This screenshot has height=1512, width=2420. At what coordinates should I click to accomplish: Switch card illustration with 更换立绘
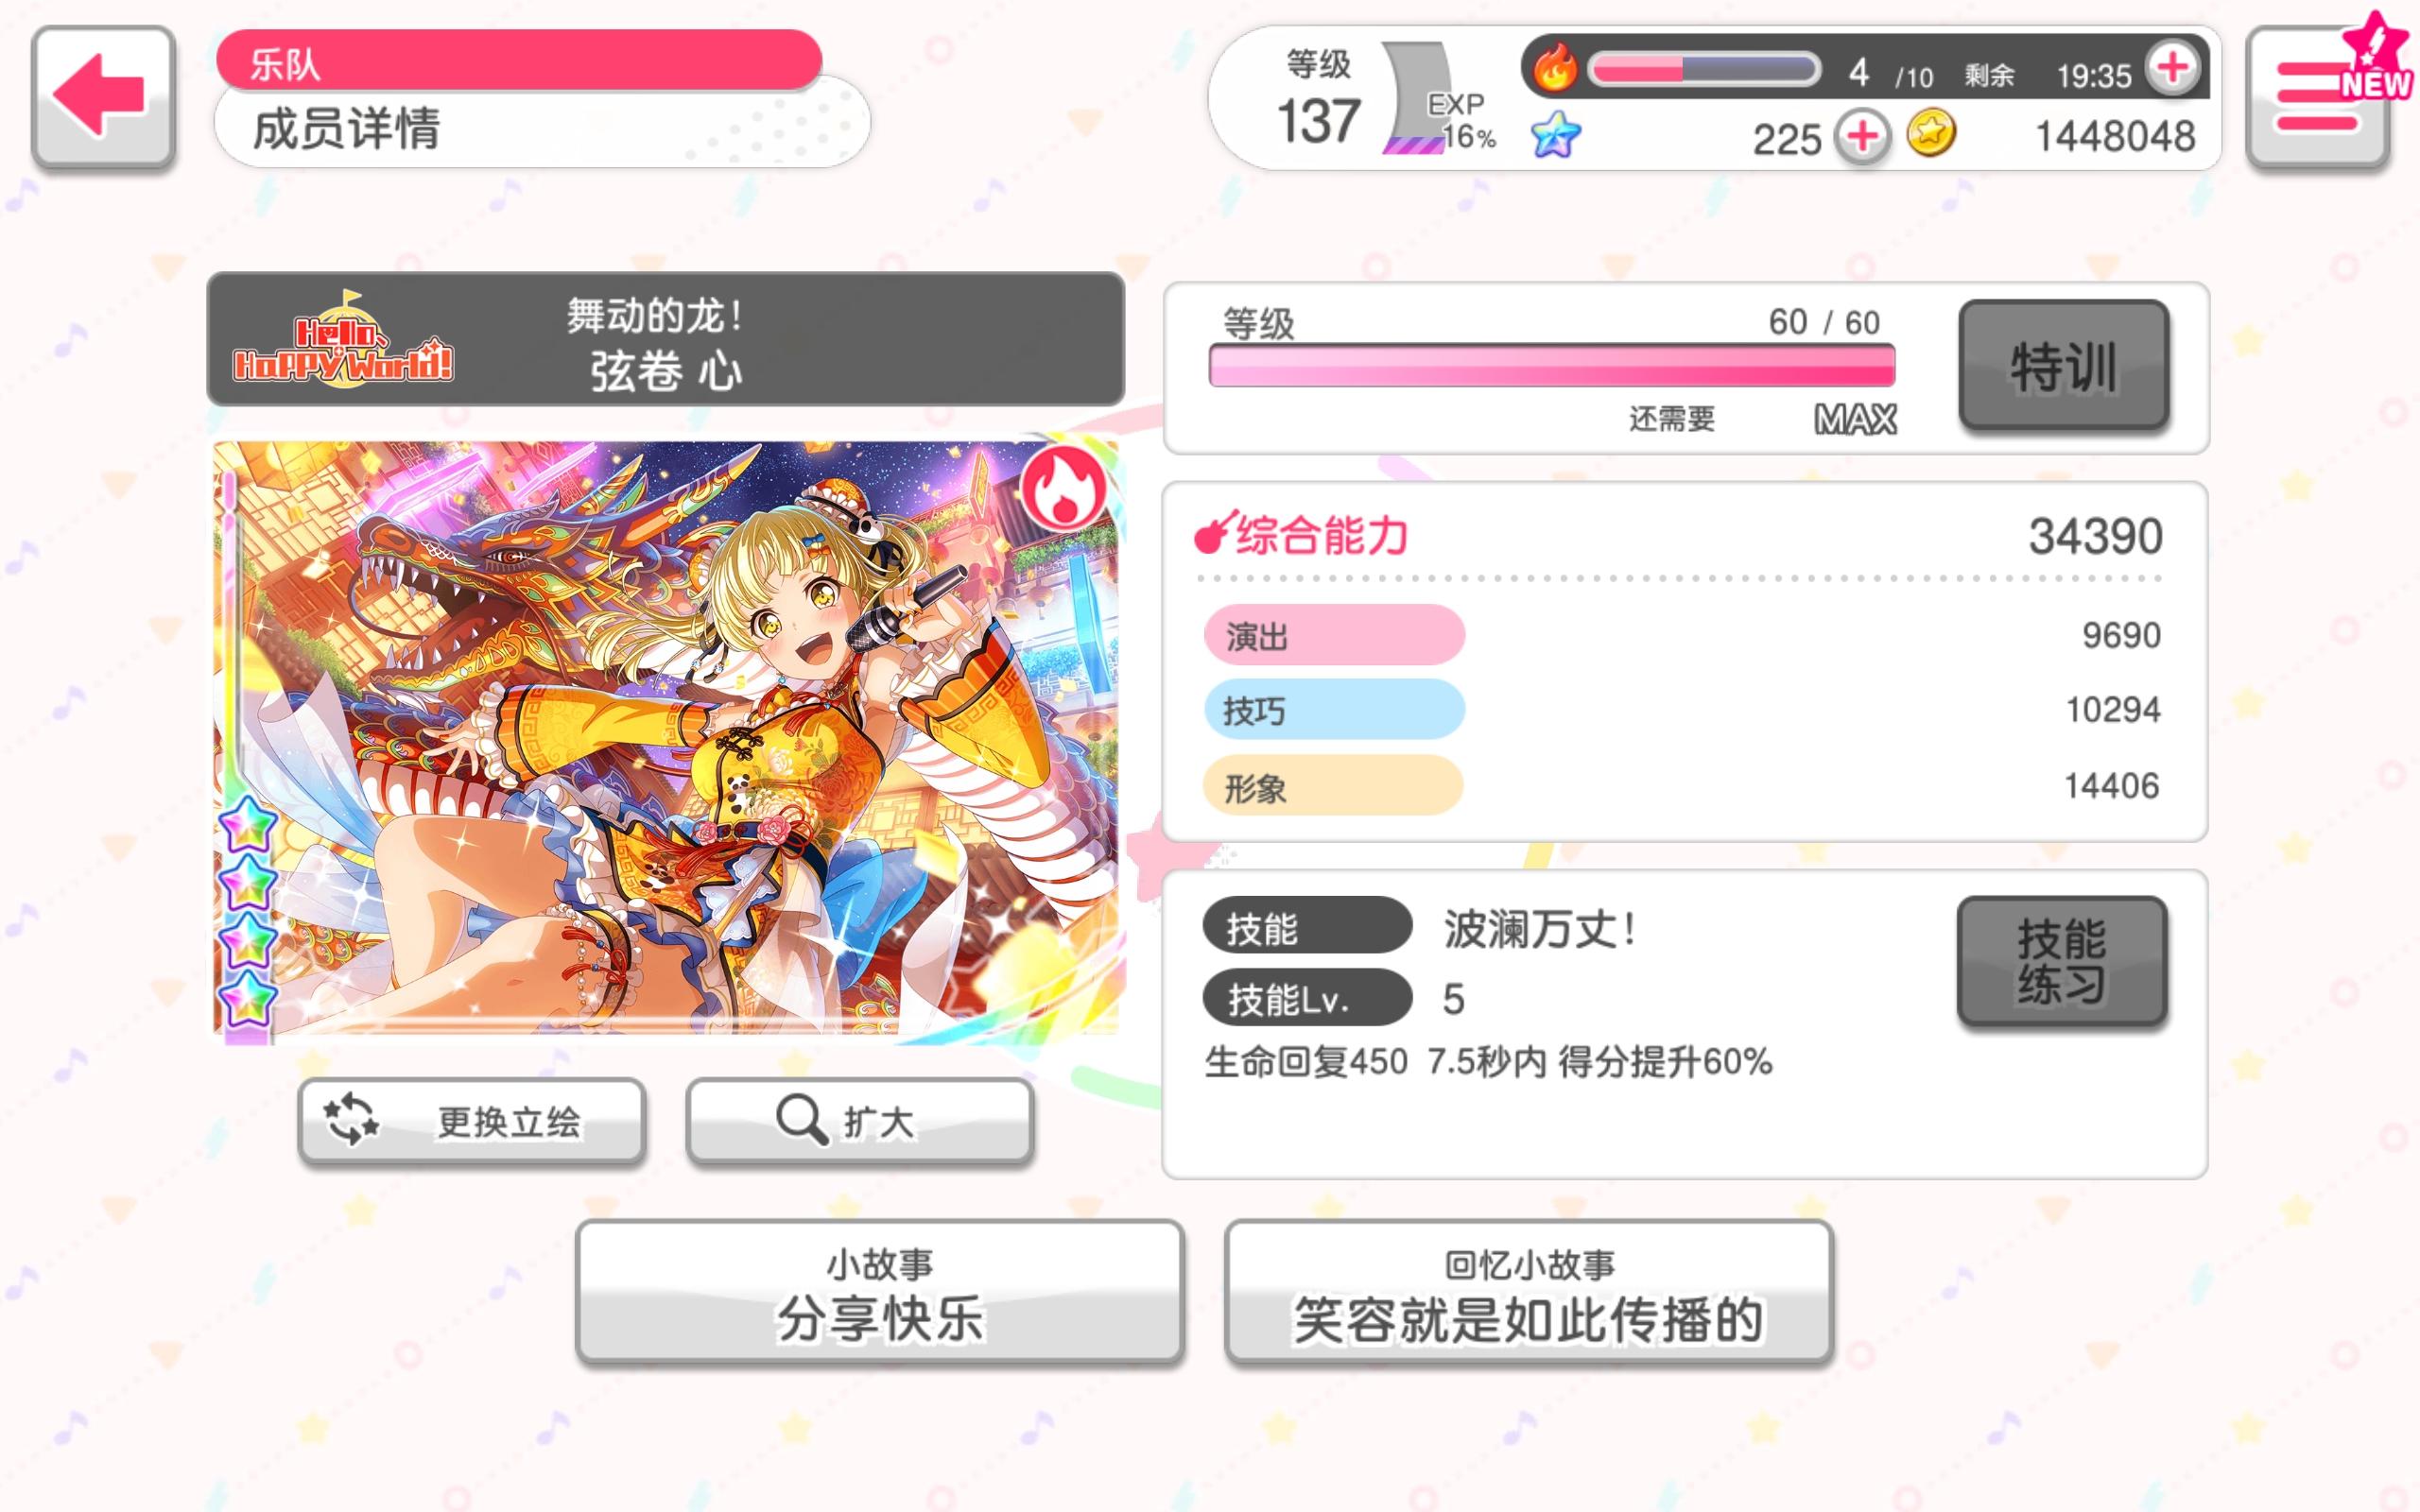point(471,1121)
